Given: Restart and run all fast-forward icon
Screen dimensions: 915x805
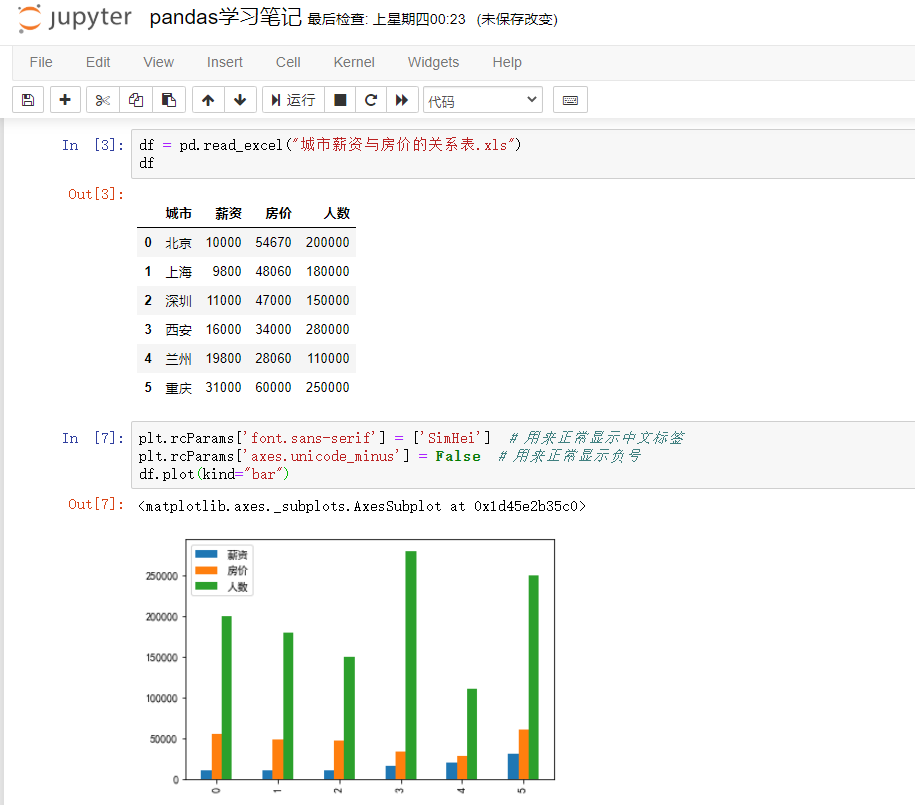Looking at the screenshot, I should [x=402, y=100].
